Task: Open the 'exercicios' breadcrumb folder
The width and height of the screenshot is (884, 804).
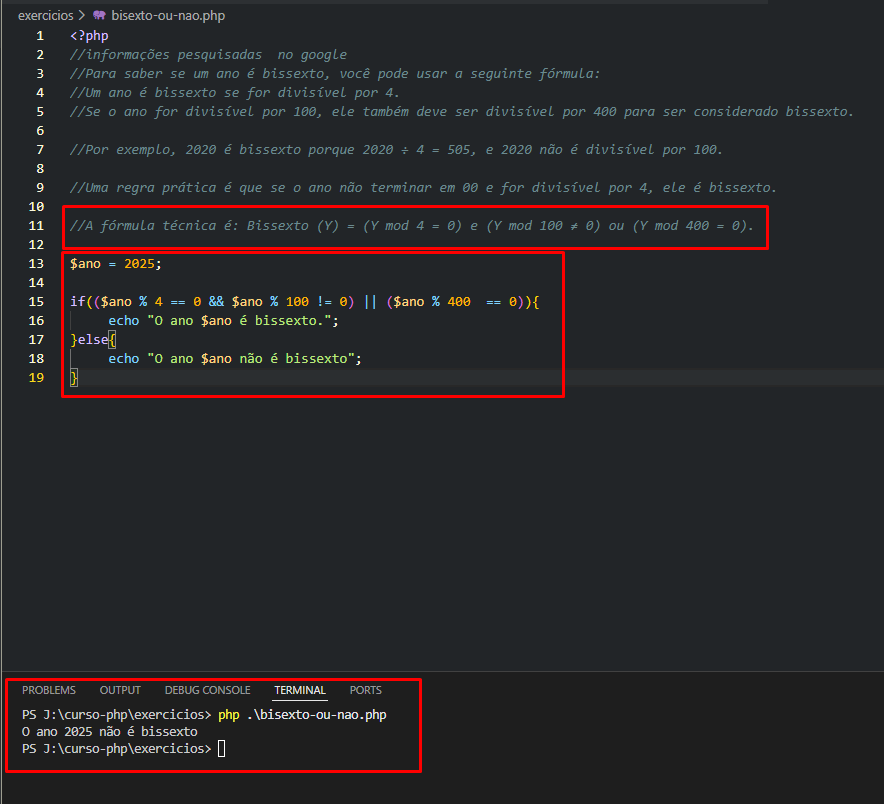Action: click(46, 15)
